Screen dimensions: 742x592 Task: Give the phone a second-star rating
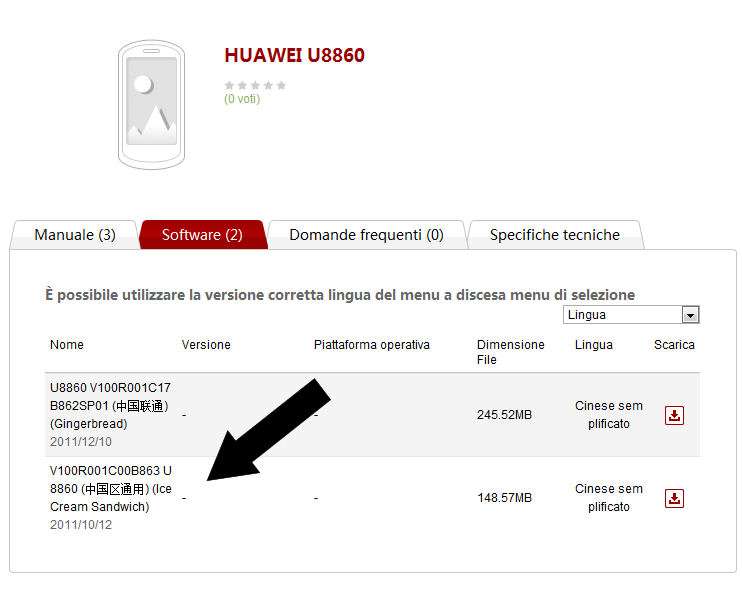click(x=242, y=85)
